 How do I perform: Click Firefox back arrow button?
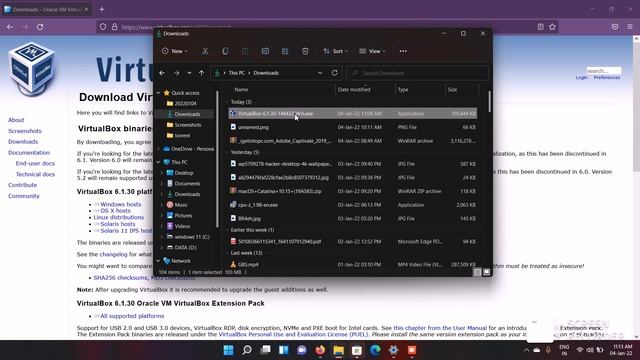[10, 27]
